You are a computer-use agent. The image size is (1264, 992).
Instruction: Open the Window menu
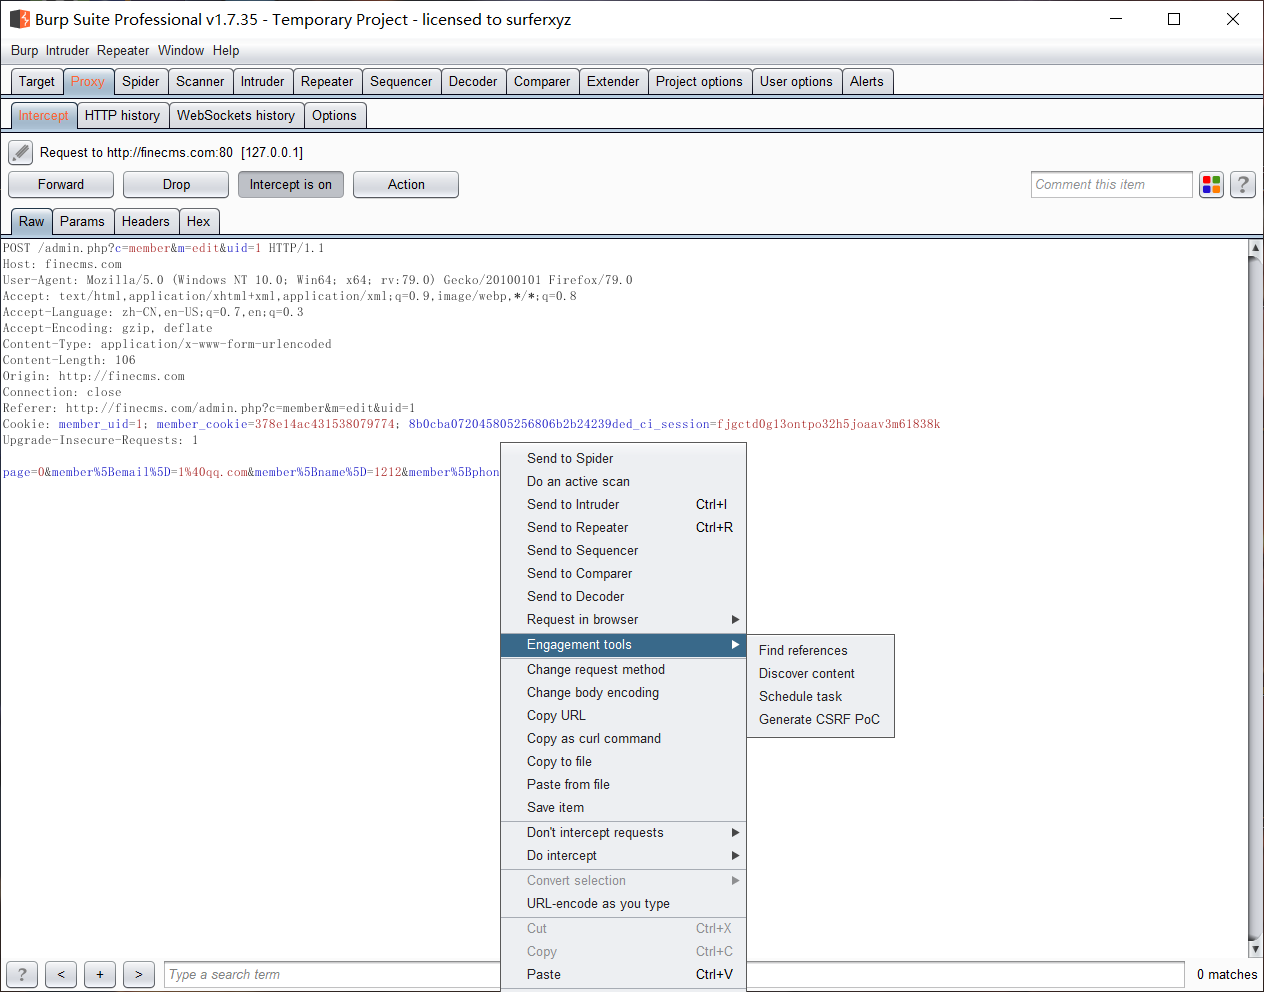pos(181,50)
